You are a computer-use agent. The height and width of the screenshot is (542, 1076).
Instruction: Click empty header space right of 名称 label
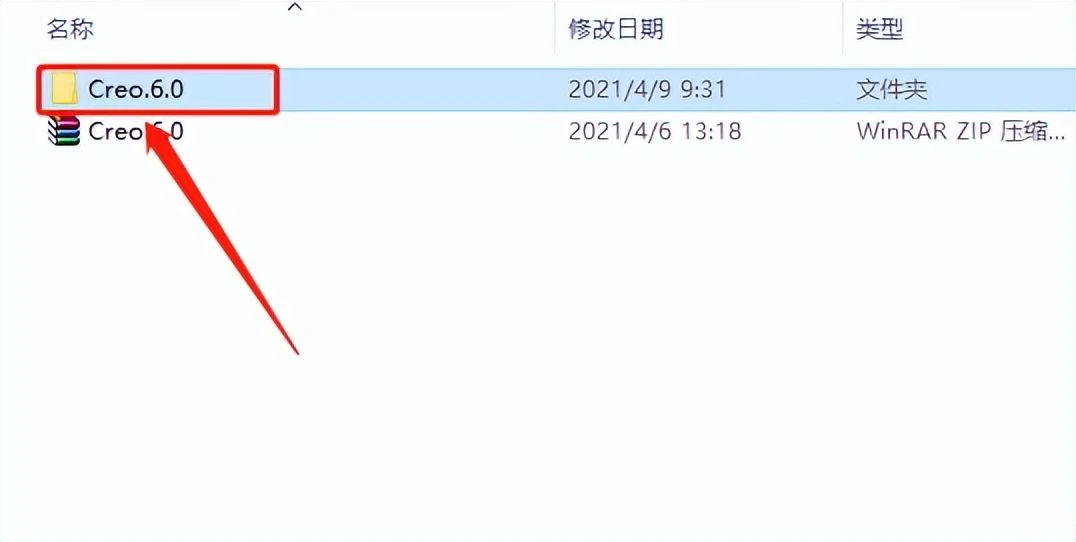click(192, 30)
